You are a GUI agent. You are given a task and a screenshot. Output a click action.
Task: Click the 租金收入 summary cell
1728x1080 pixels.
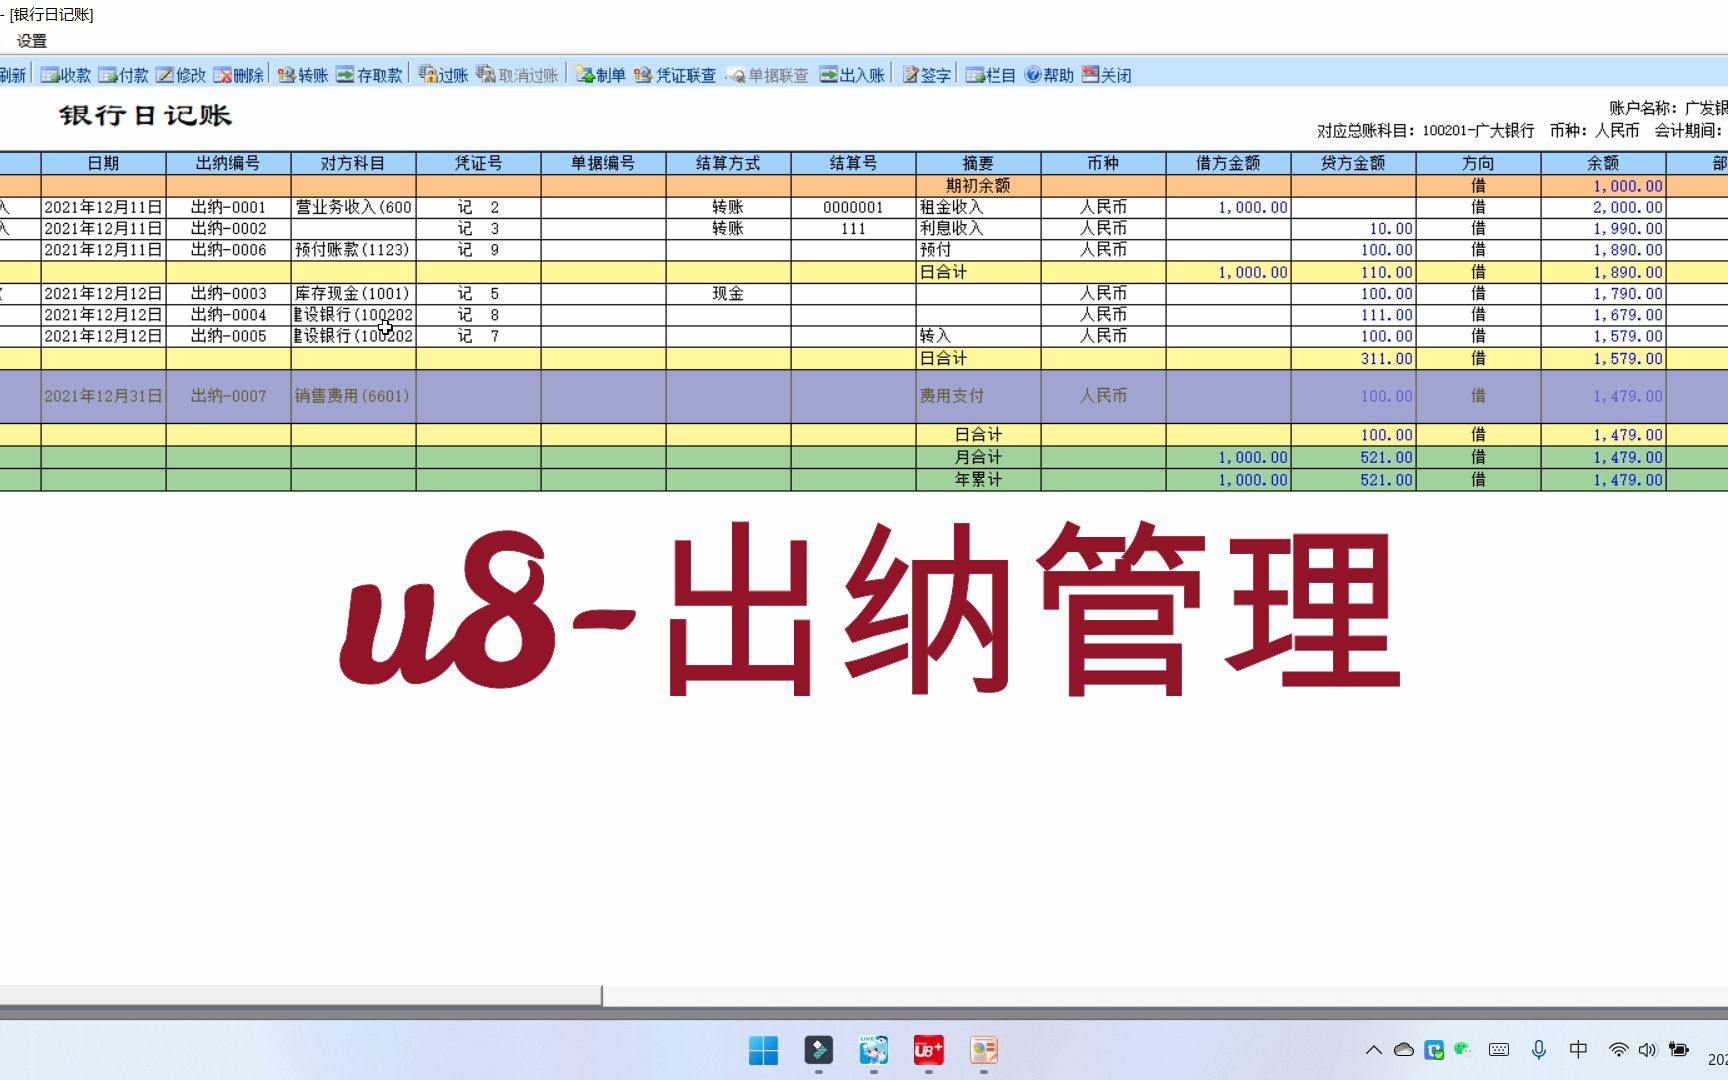[x=978, y=207]
